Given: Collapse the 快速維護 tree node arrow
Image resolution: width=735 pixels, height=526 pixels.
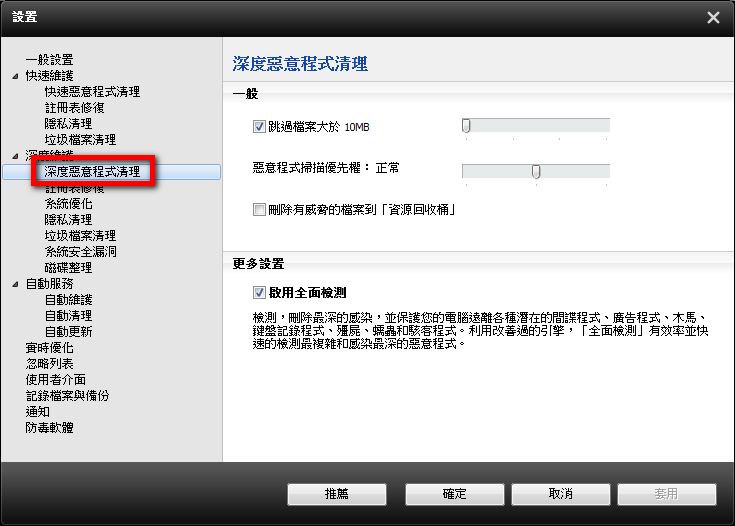Looking at the screenshot, I should [x=15, y=76].
